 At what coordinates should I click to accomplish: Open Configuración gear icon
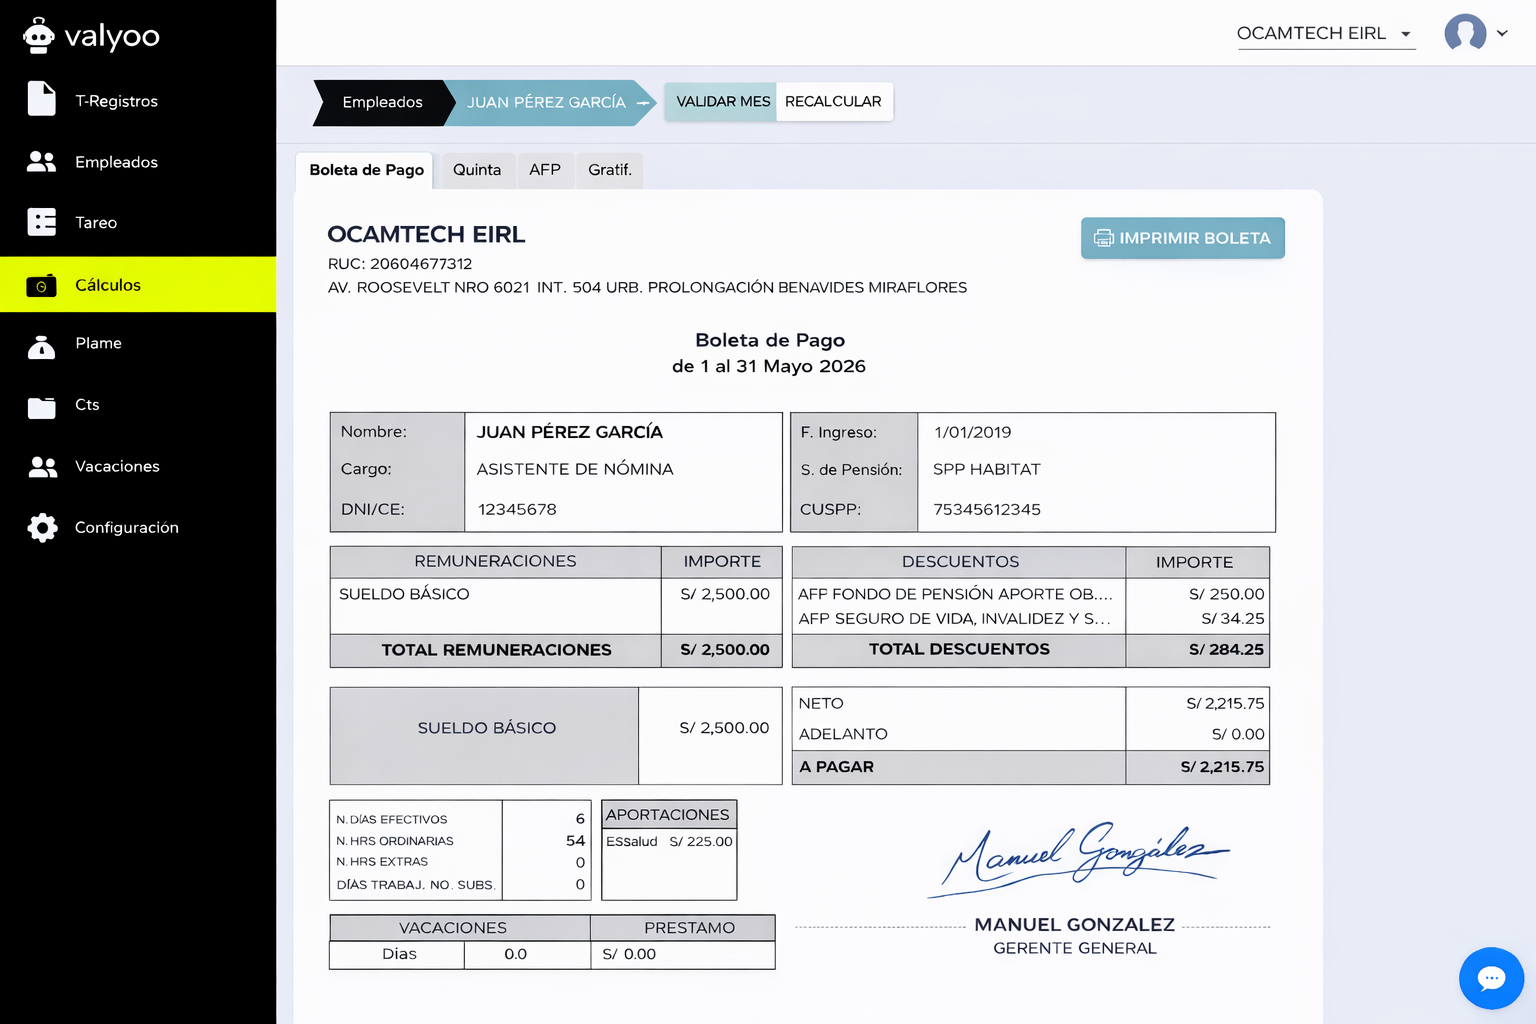(42, 528)
